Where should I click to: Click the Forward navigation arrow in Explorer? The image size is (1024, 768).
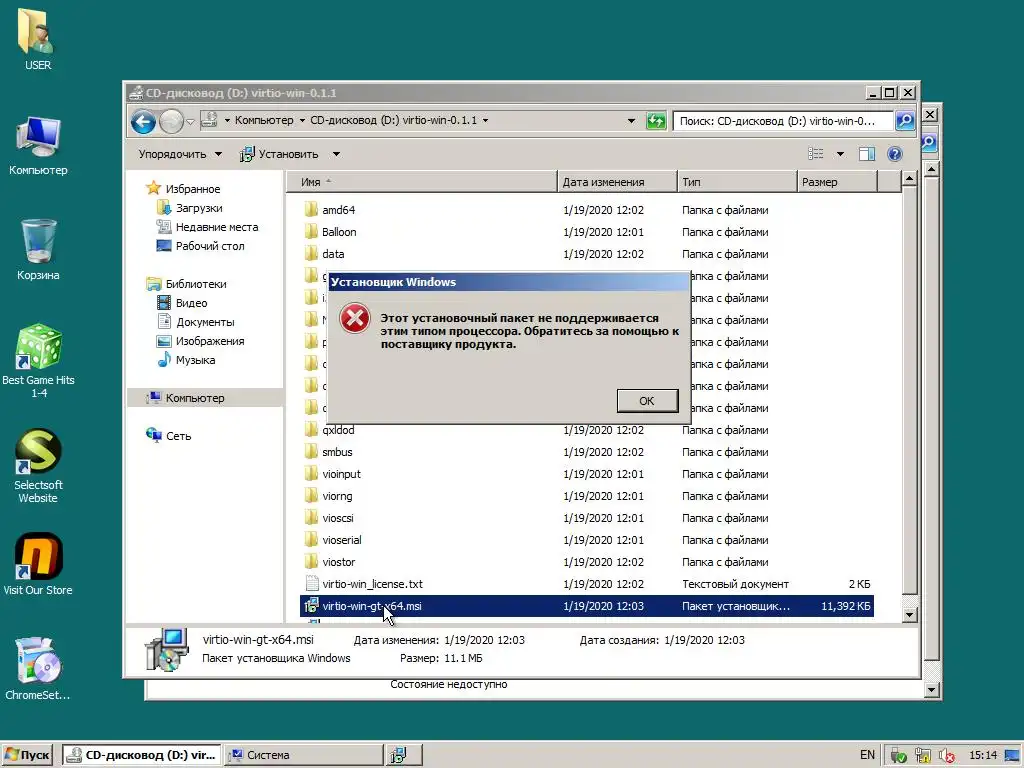[x=171, y=121]
